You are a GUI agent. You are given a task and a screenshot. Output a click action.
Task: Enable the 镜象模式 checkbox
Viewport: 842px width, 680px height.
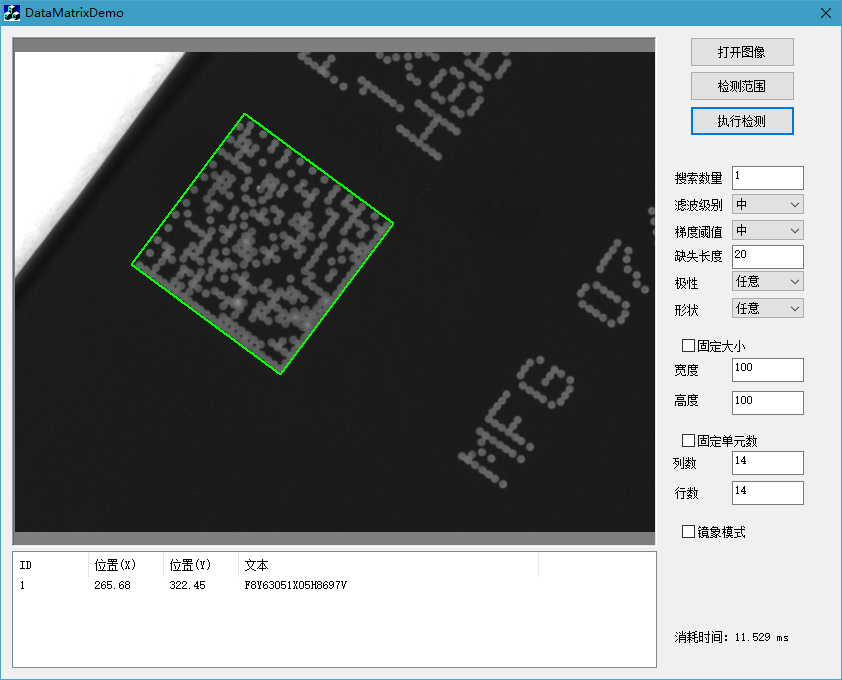688,531
